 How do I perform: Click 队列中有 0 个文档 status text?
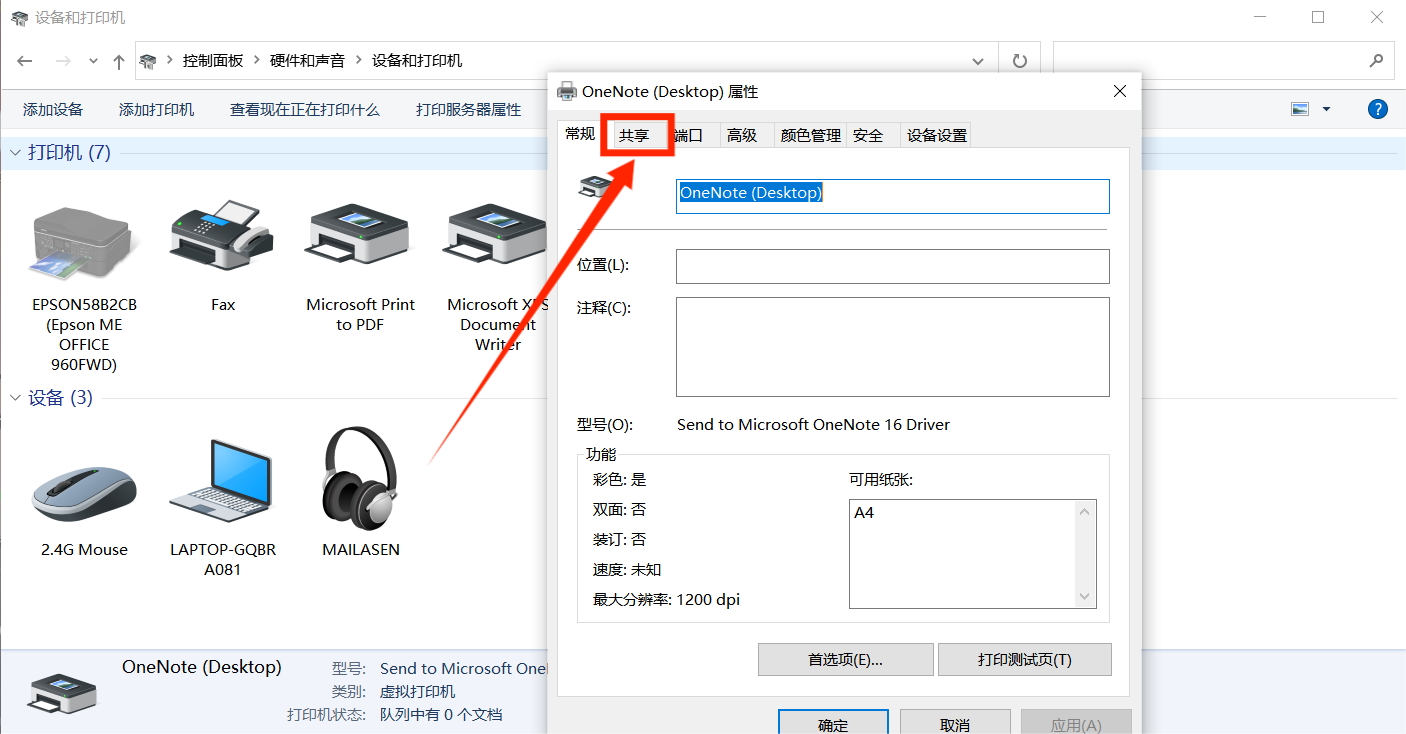pos(441,715)
